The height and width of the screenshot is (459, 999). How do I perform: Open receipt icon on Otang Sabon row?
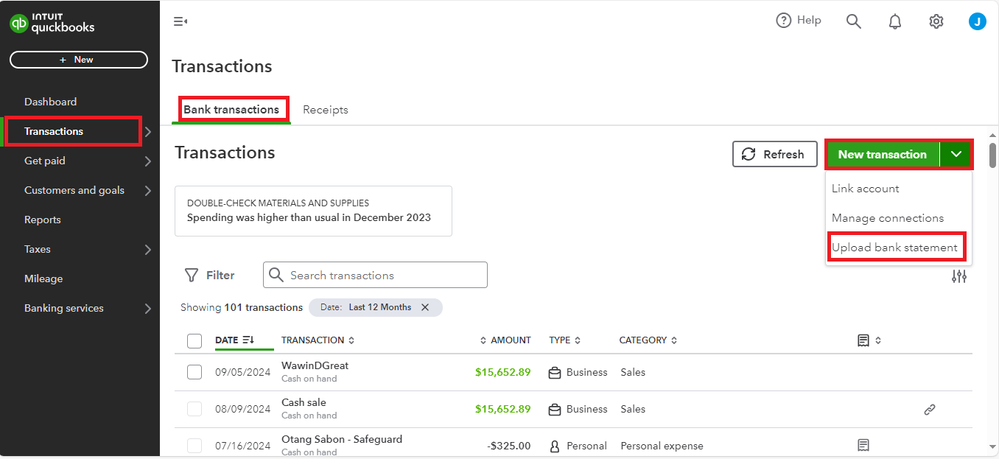pyautogui.click(x=863, y=445)
